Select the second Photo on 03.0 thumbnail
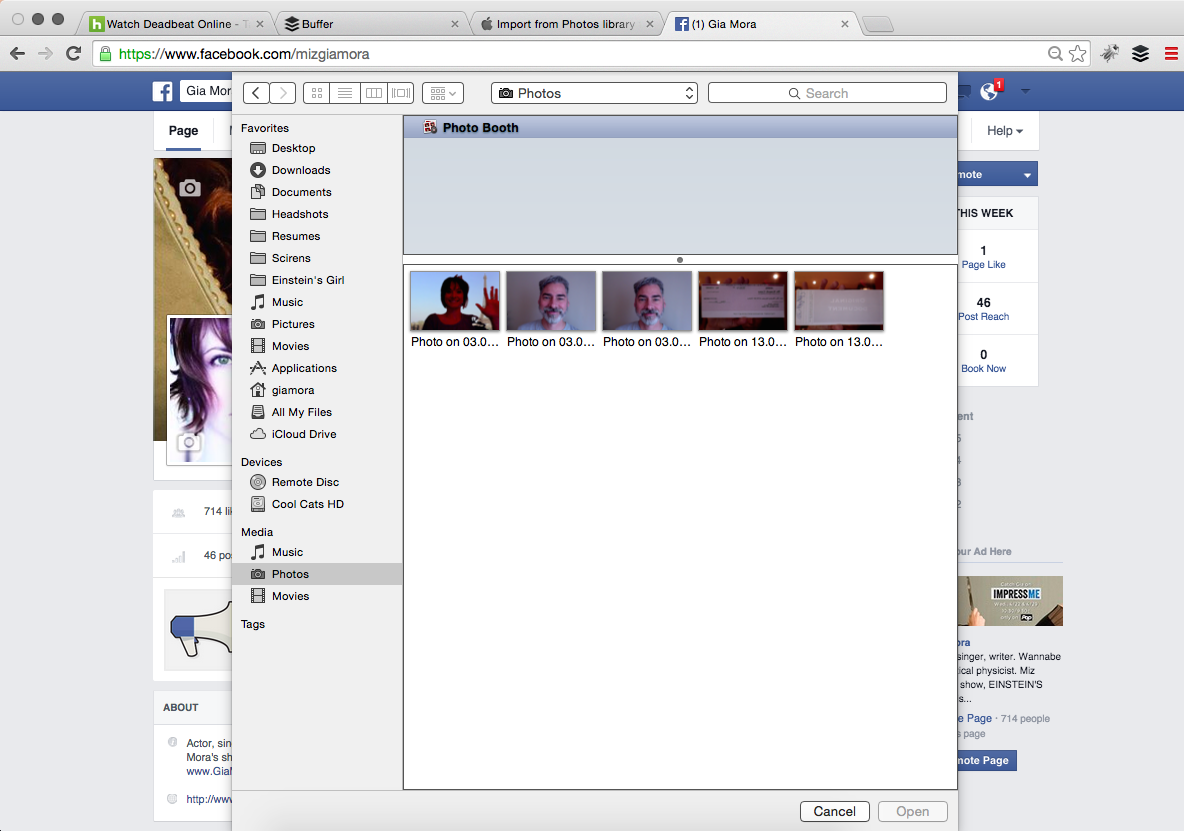The image size is (1184, 831). [x=550, y=300]
